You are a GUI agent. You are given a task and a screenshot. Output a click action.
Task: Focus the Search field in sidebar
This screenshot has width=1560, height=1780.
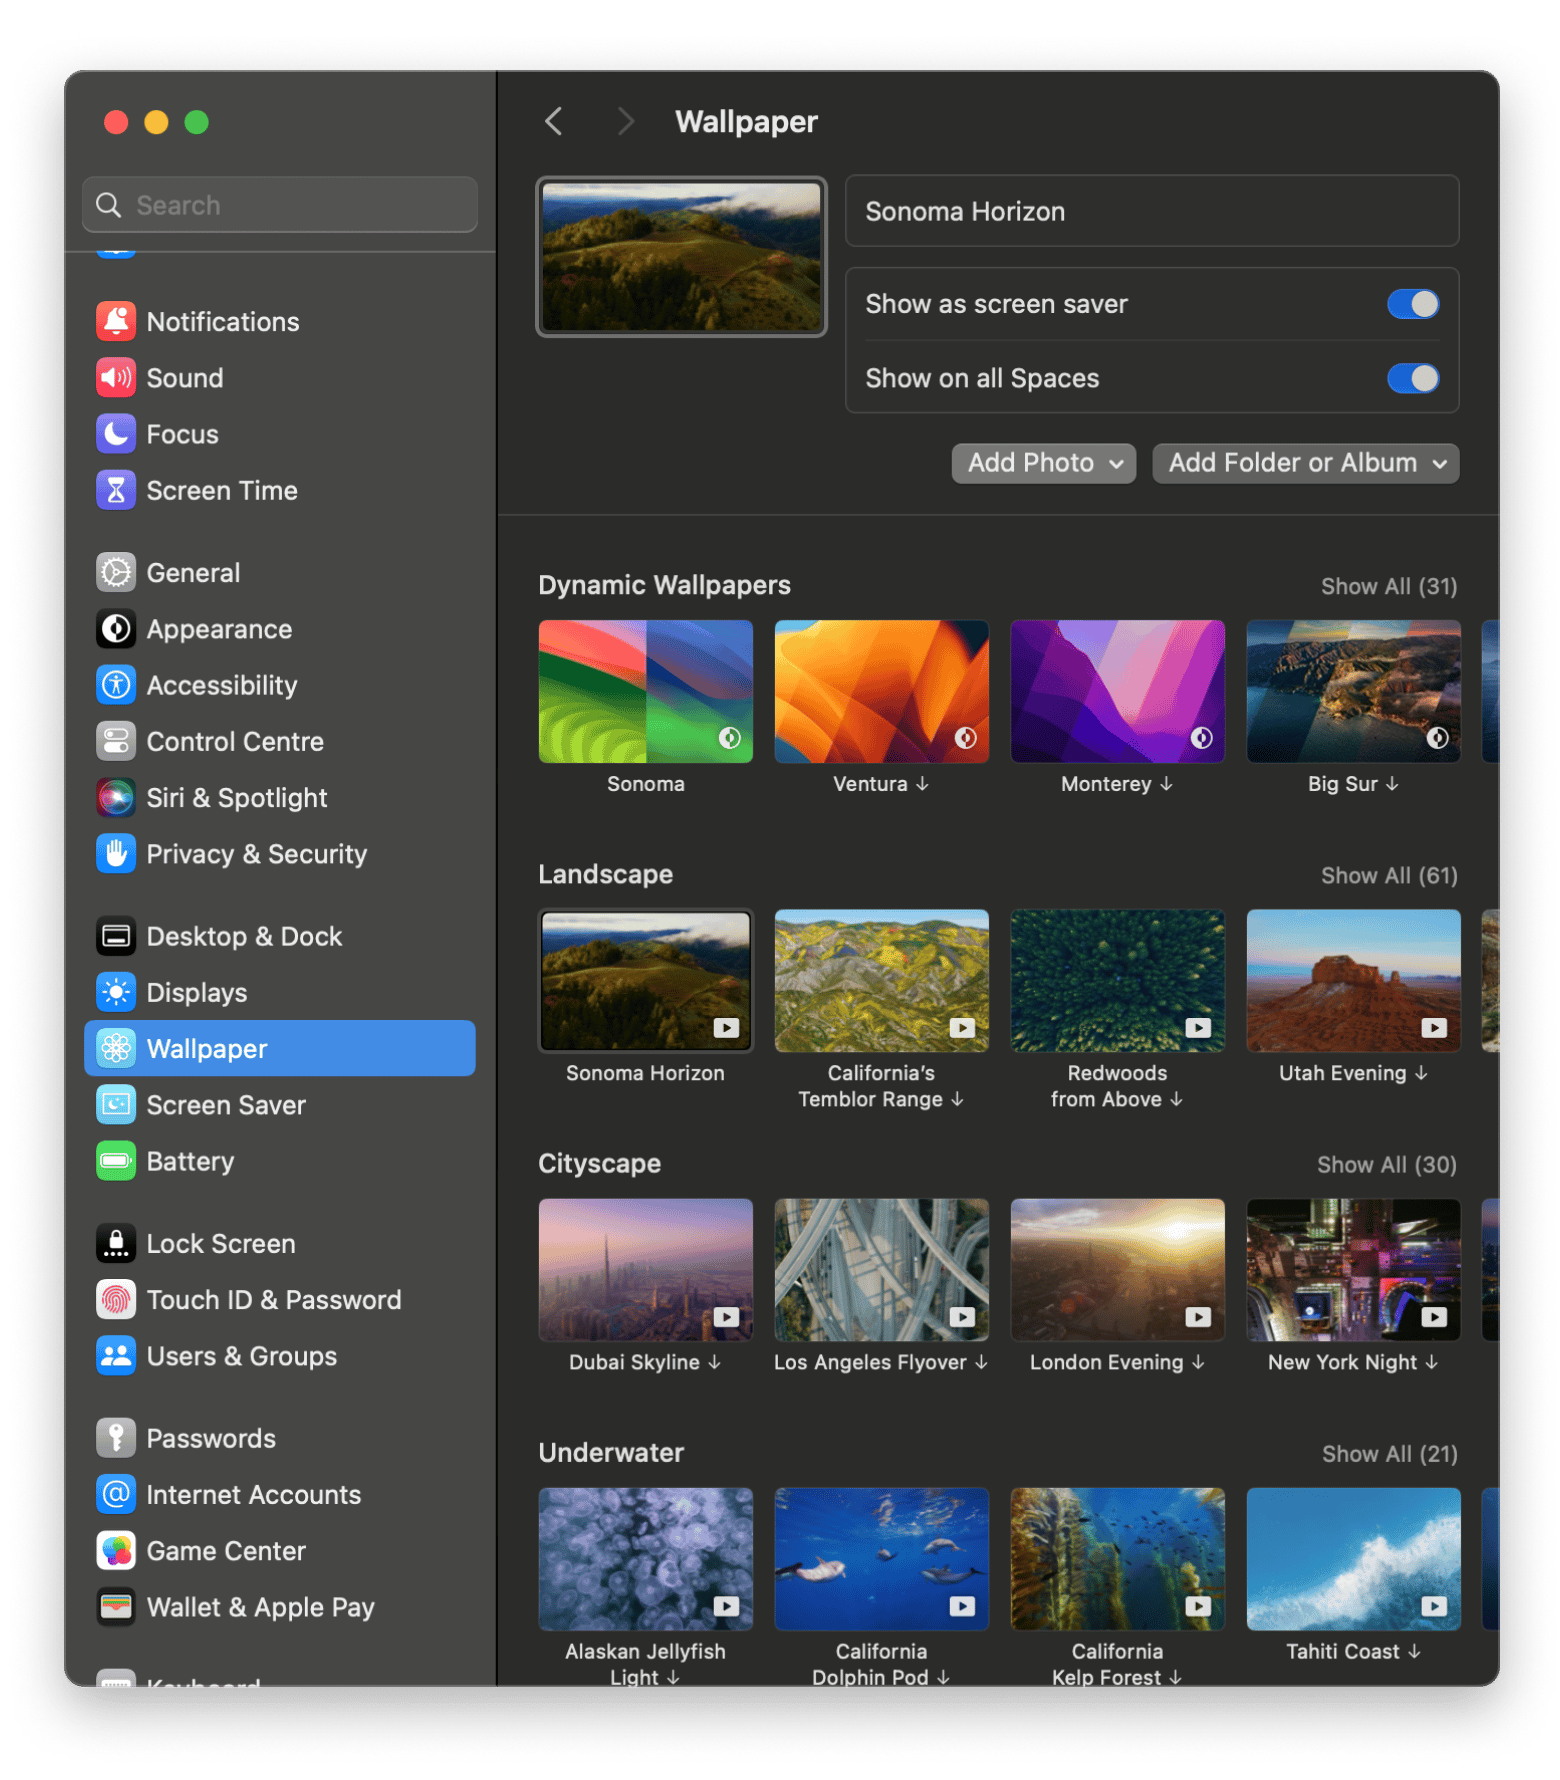tap(280, 205)
